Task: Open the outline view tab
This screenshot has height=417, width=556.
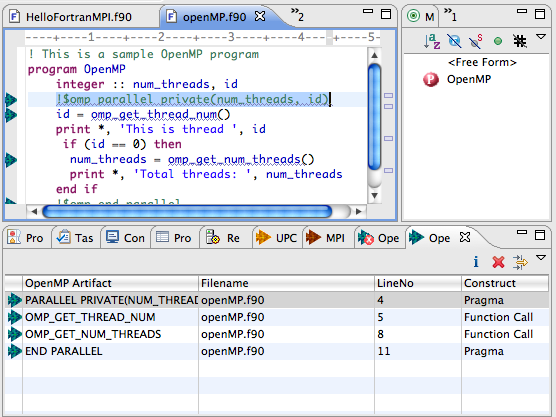Action: [x=421, y=16]
